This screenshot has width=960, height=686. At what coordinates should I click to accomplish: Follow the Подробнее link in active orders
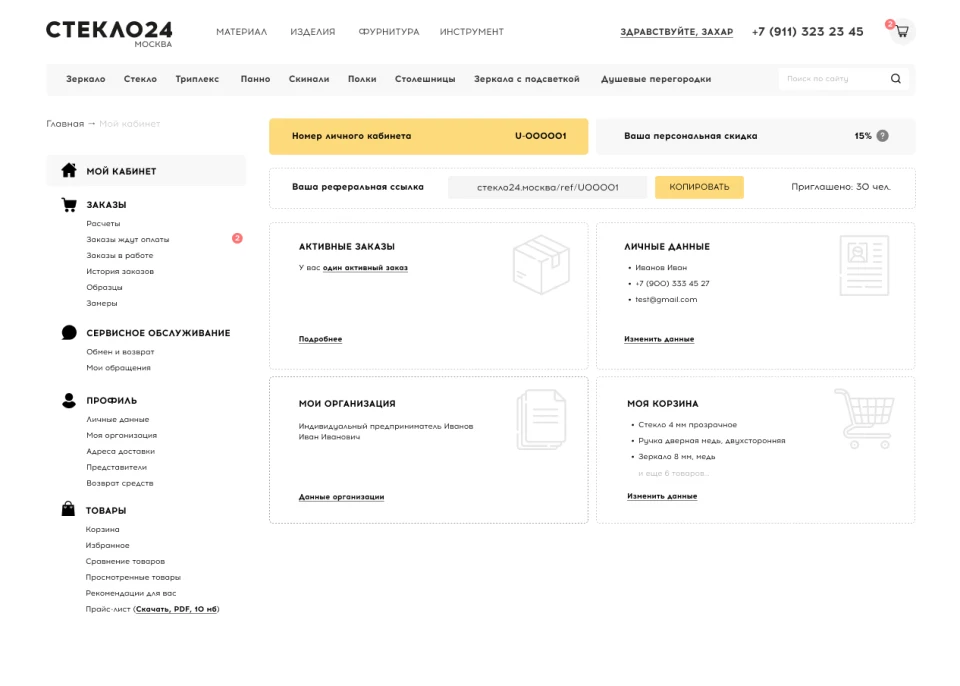pyautogui.click(x=320, y=339)
